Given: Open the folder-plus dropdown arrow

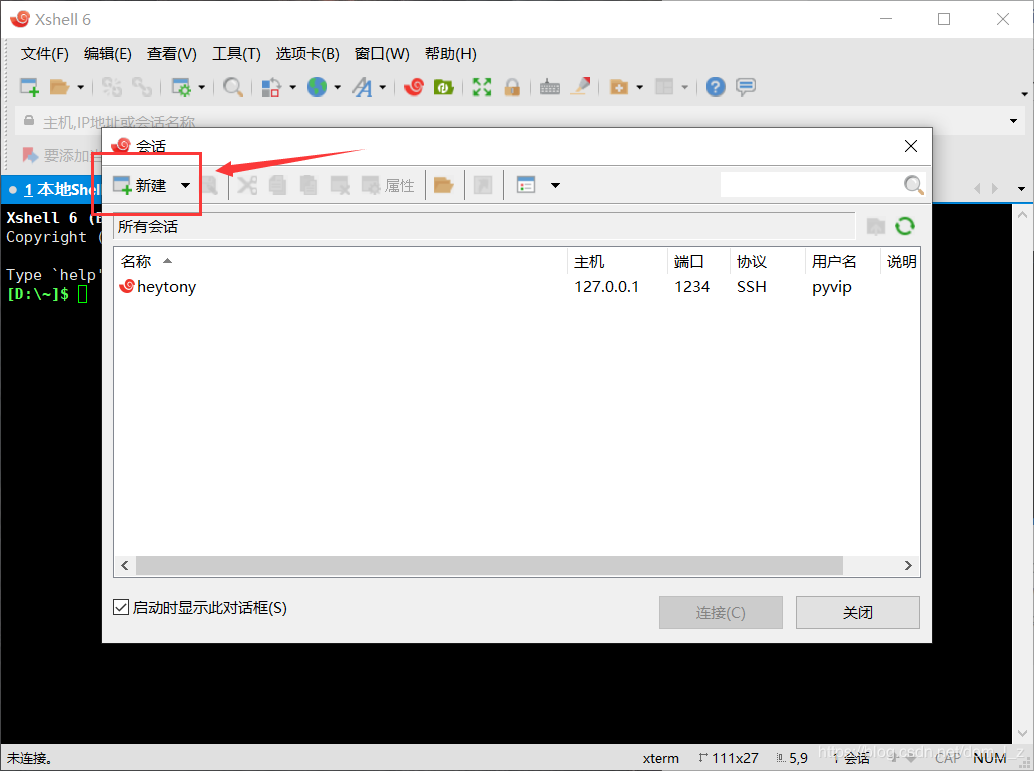Looking at the screenshot, I should pos(640,87).
